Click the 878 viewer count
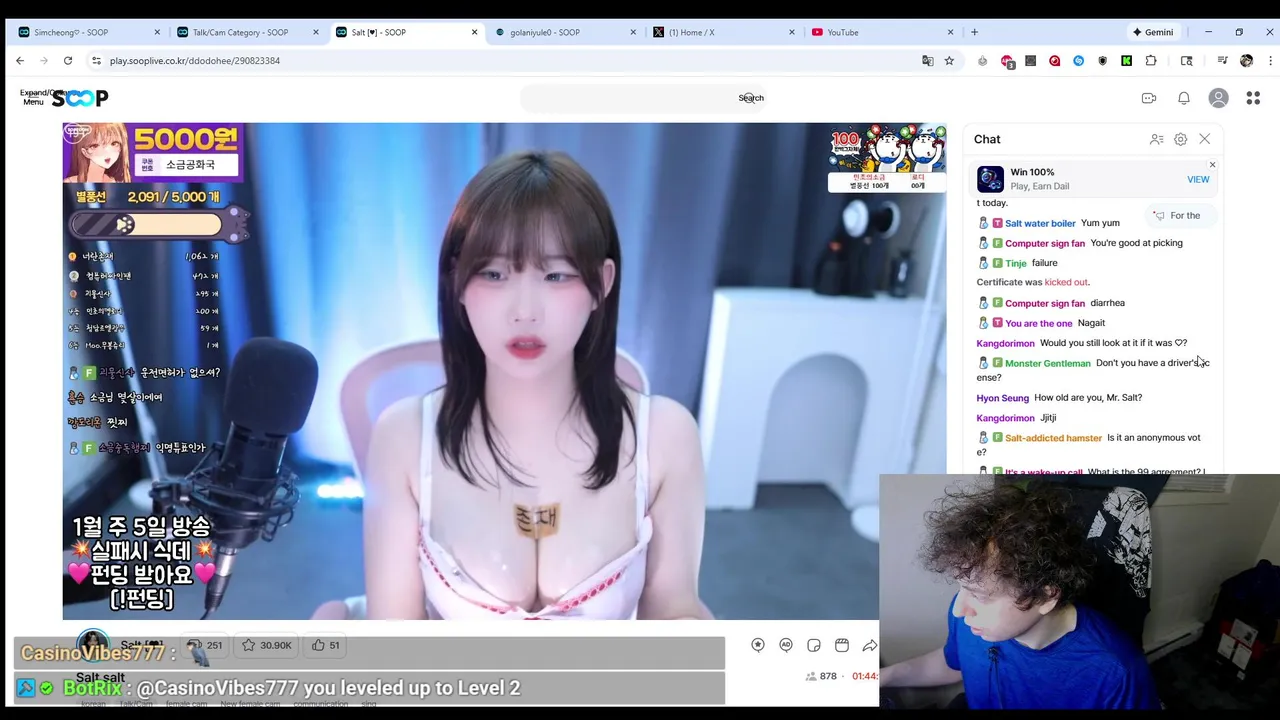 point(821,677)
